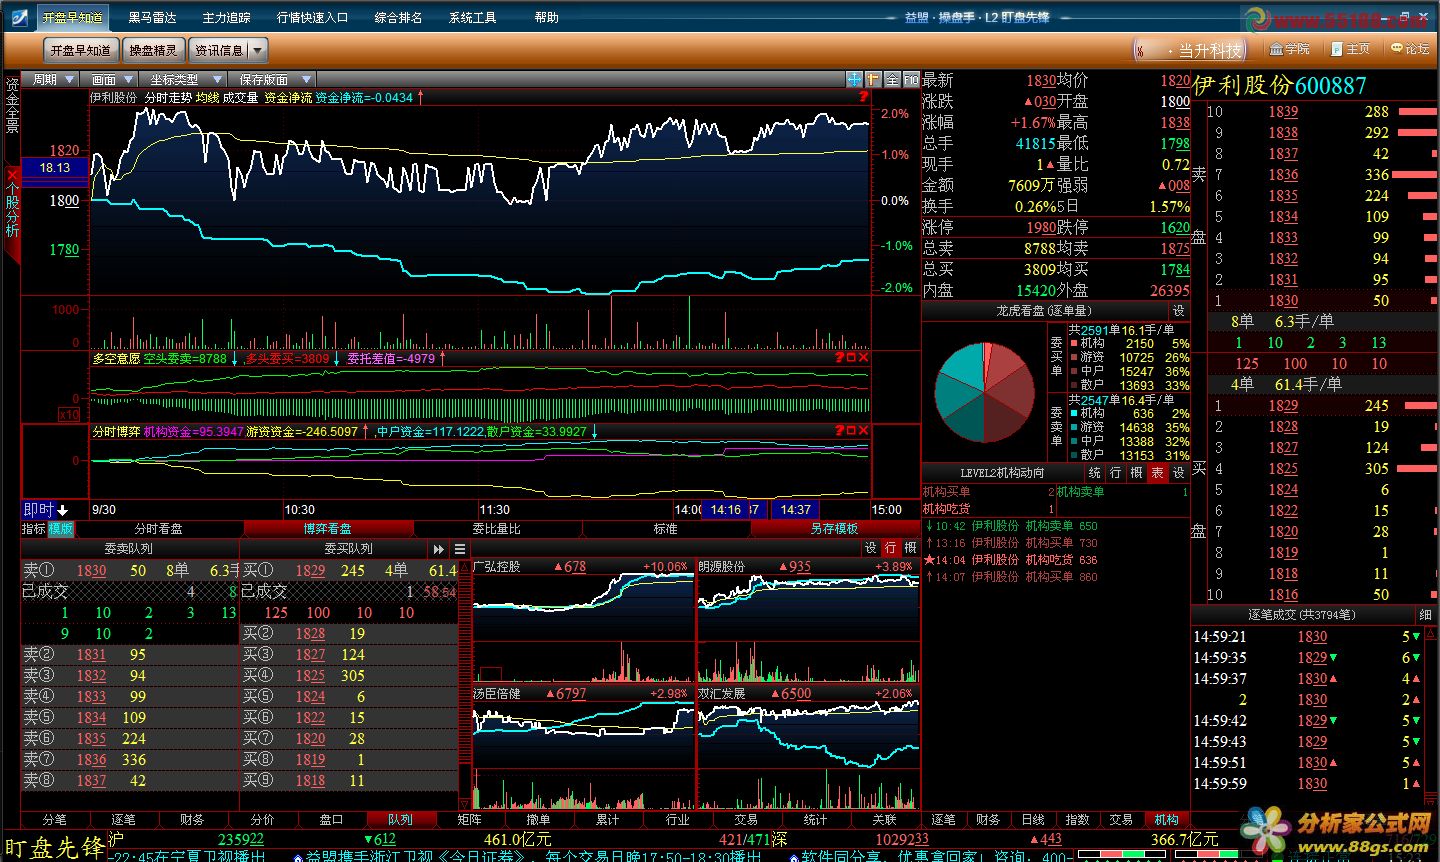This screenshot has width=1440, height=862.
Task: Click the 14:37 time marker on axis
Action: coord(795,509)
